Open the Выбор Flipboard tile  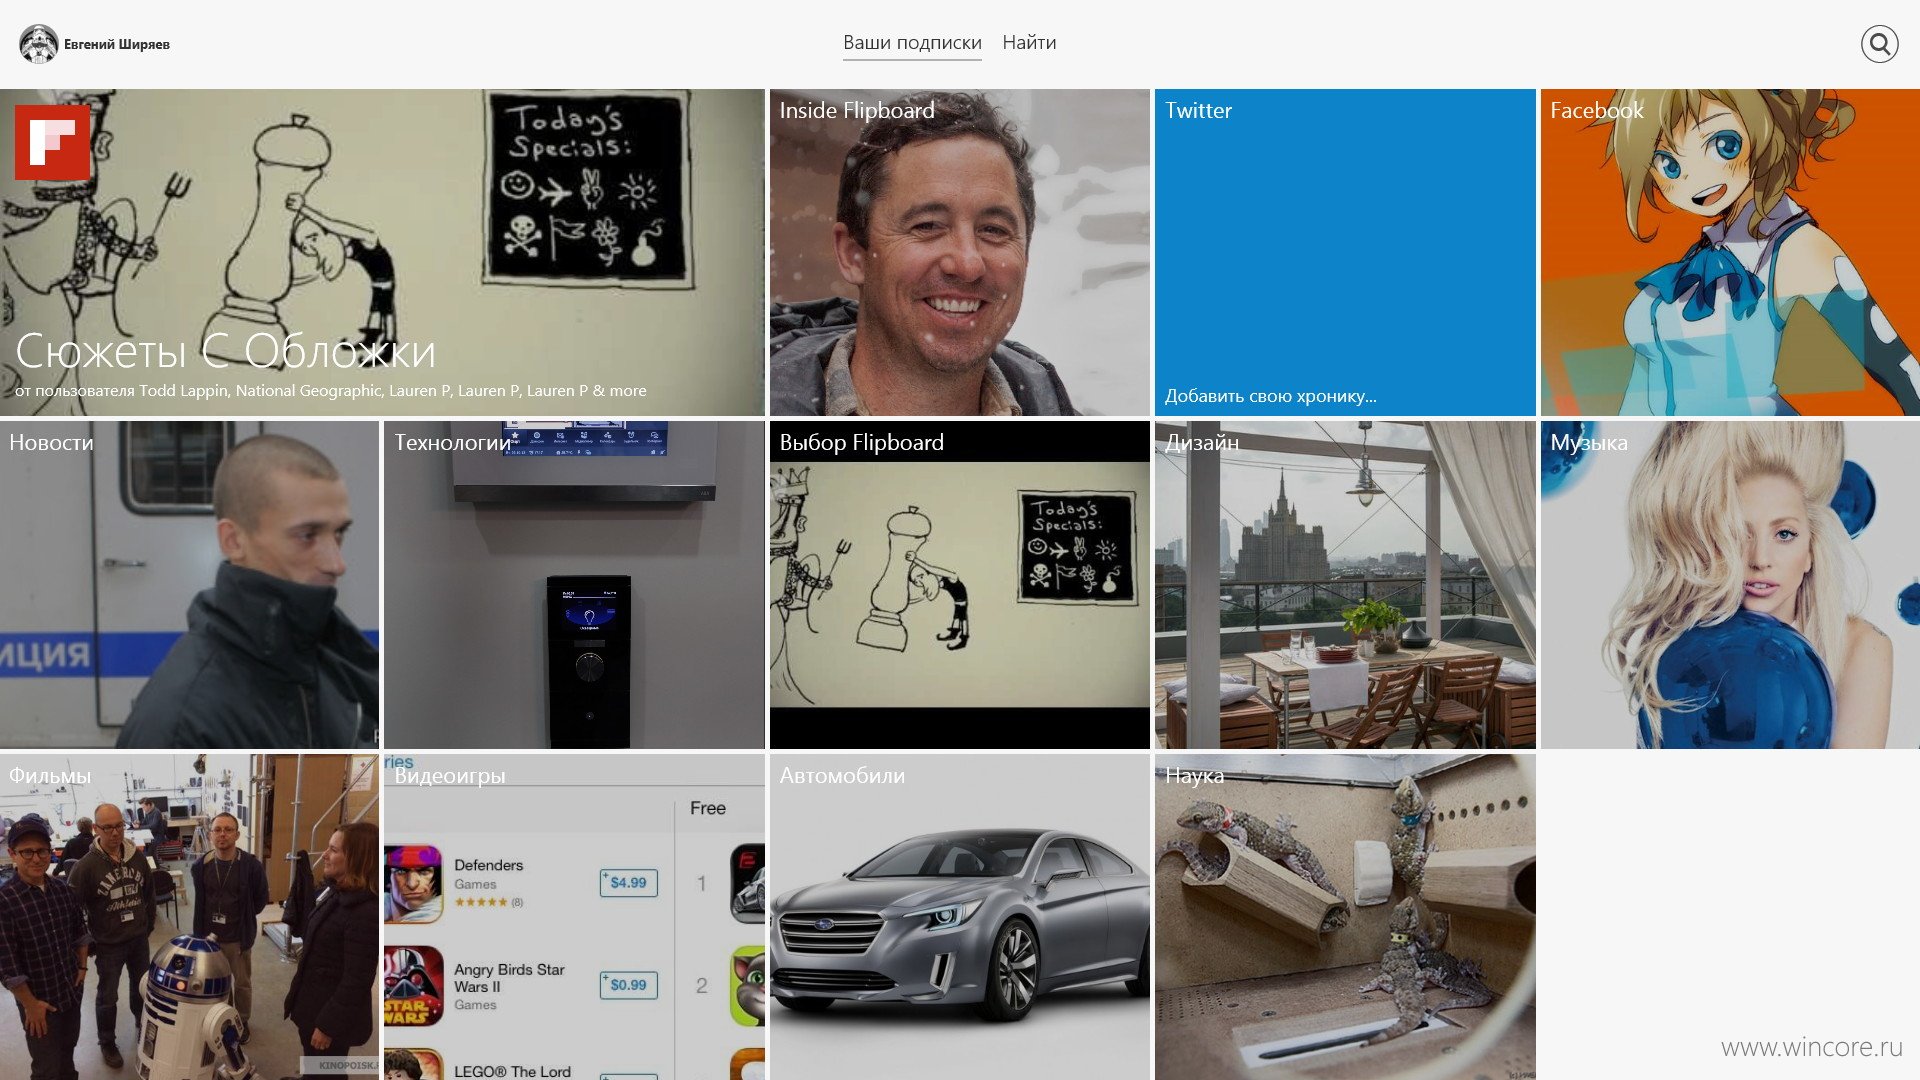(x=959, y=584)
